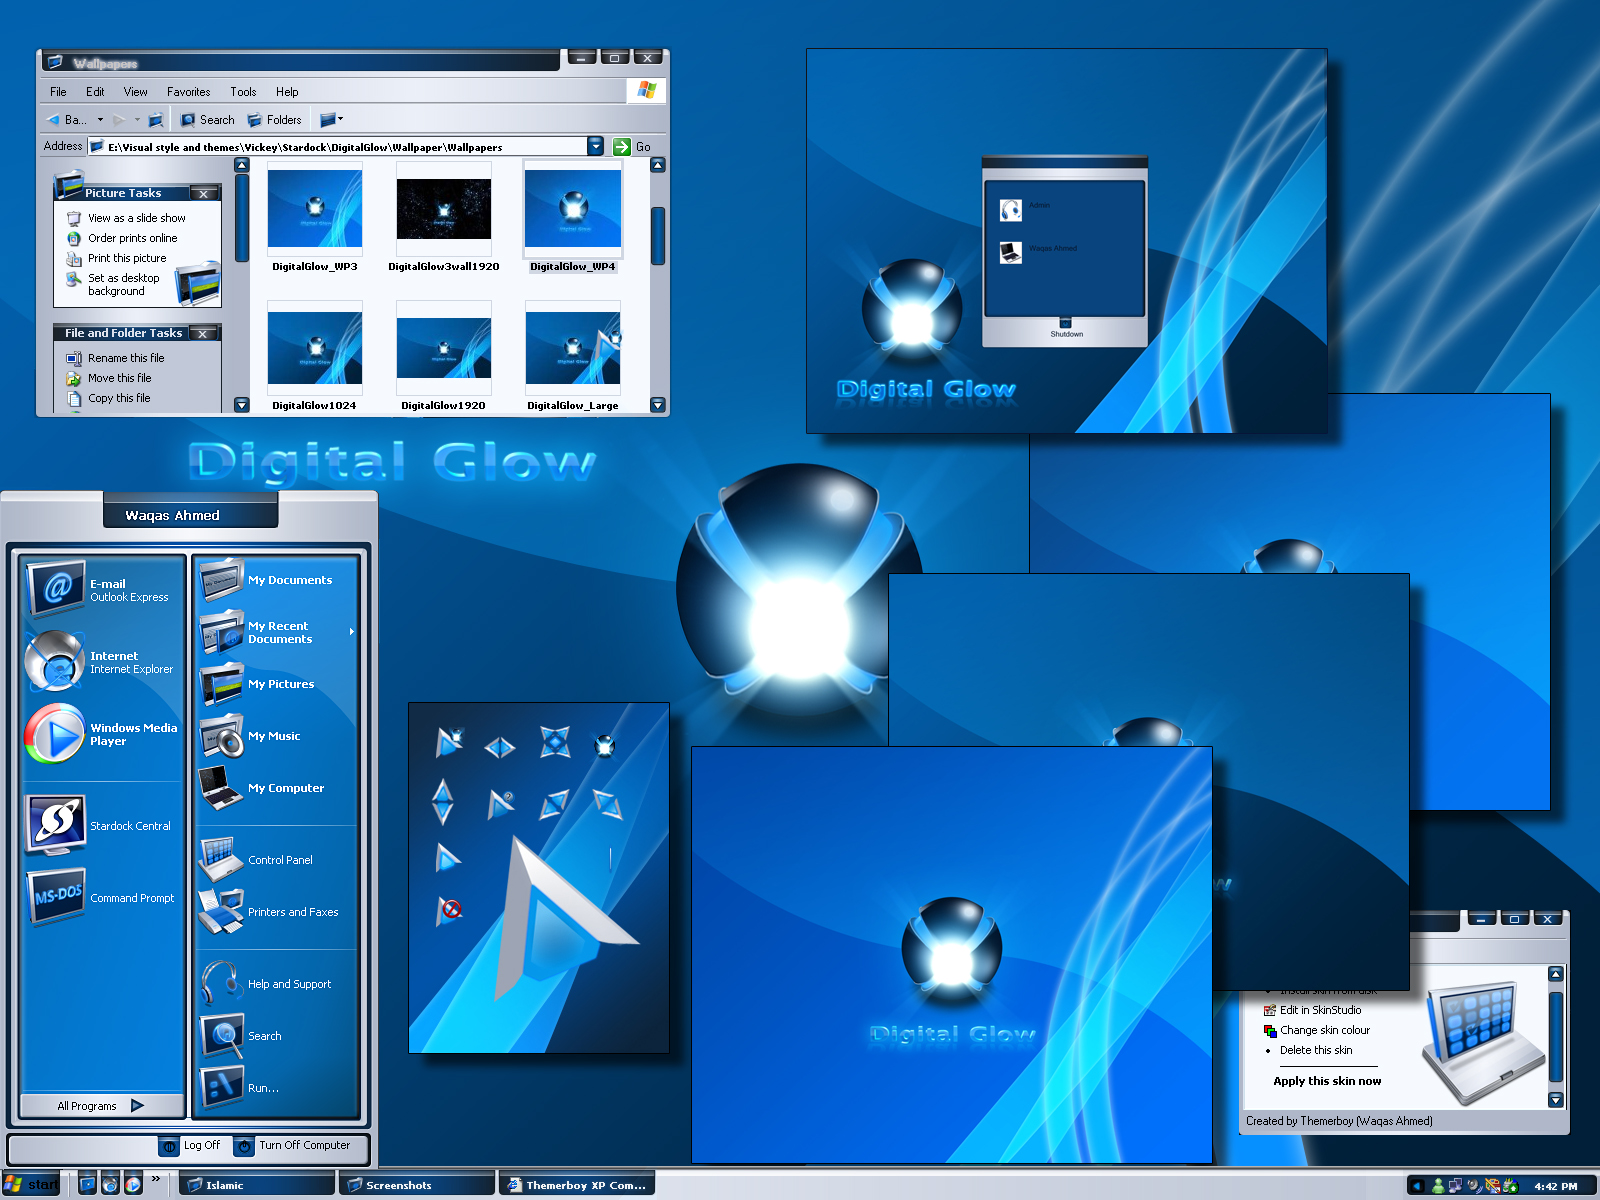Expand My Recent Documents submenu arrow

[352, 632]
